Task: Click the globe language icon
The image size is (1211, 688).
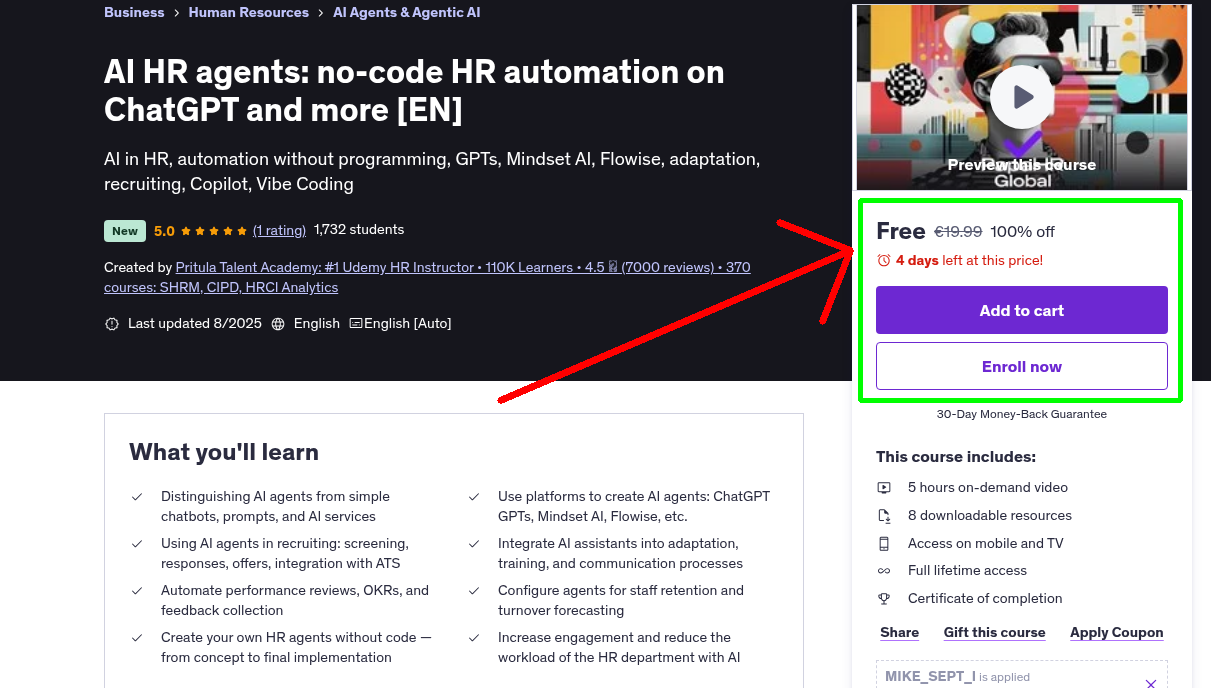Action: (x=278, y=324)
